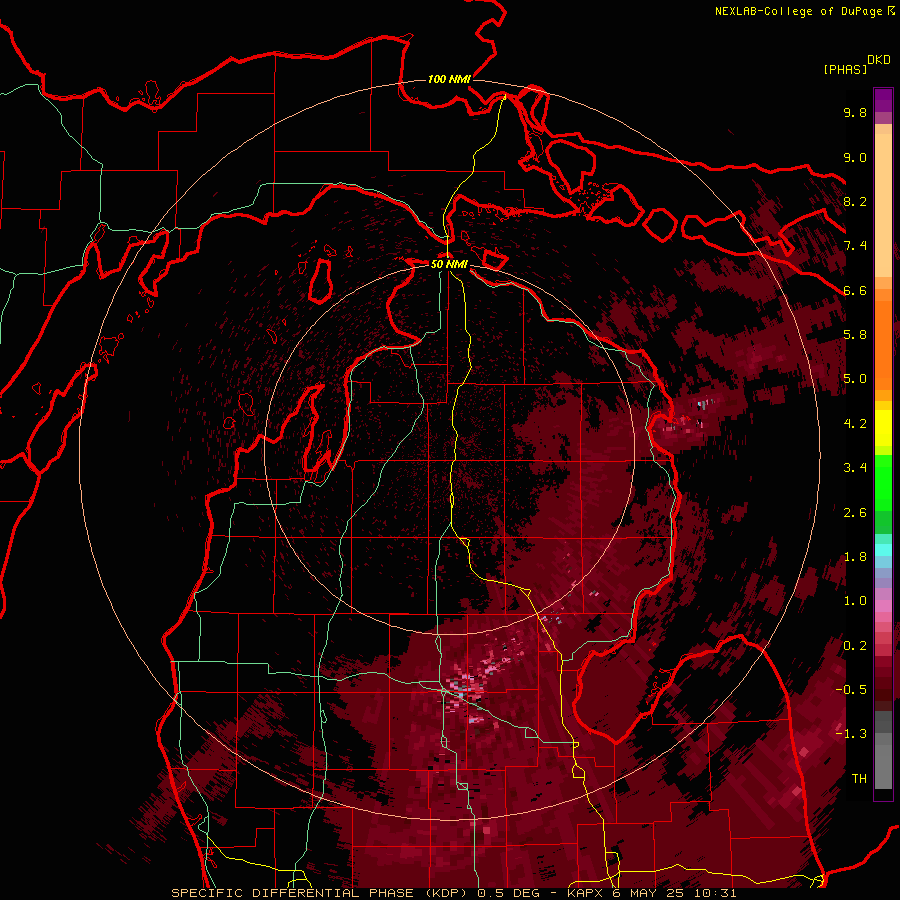Click the 1.8 scale value

[855, 557]
